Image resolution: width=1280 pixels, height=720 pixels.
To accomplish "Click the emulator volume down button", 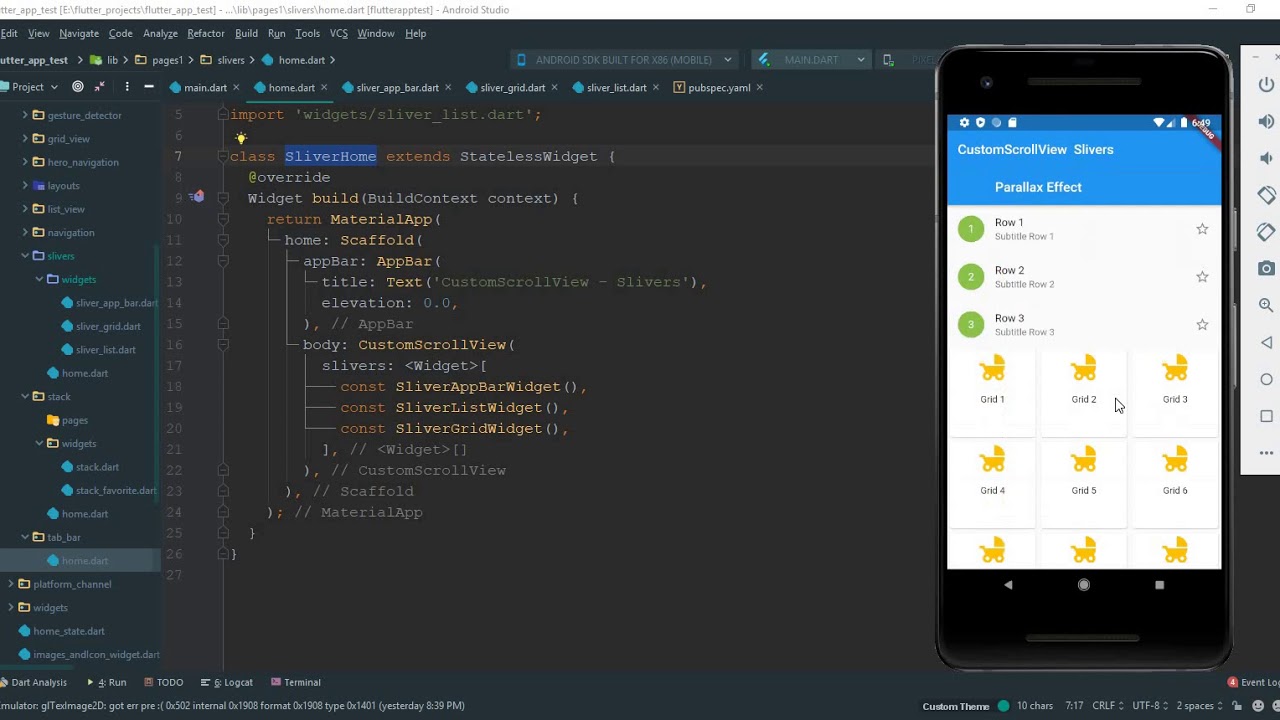I will [1266, 158].
